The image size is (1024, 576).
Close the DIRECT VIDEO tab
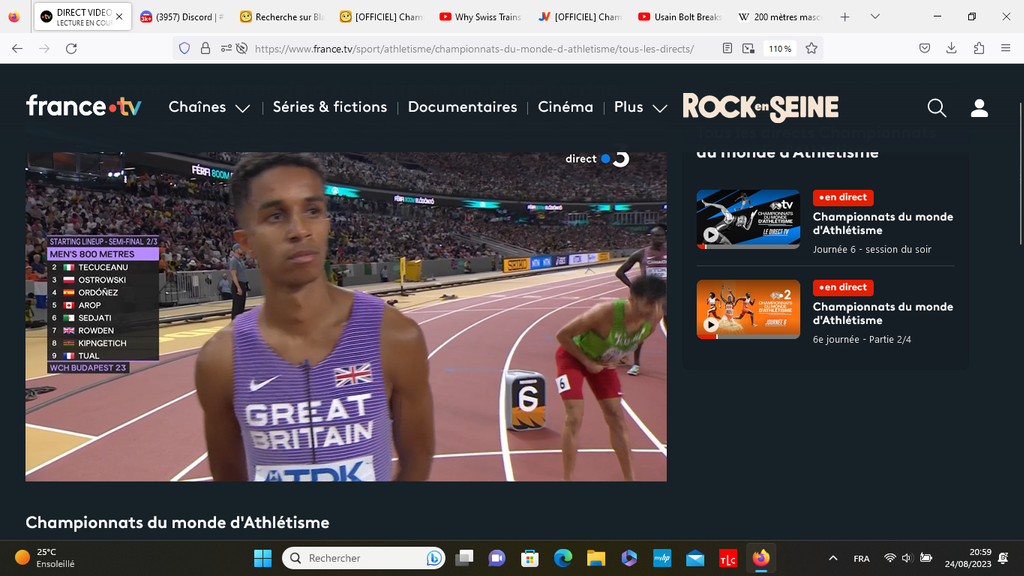click(x=119, y=17)
